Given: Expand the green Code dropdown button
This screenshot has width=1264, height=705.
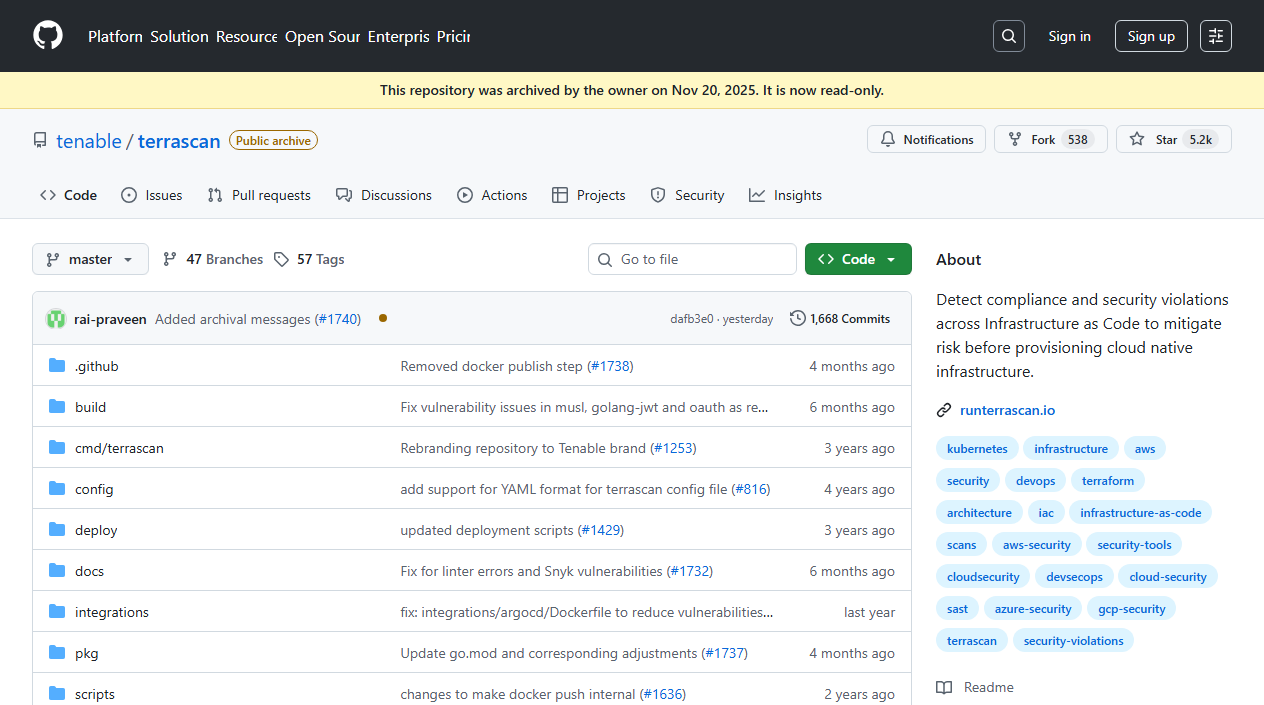Looking at the screenshot, I should (x=858, y=259).
